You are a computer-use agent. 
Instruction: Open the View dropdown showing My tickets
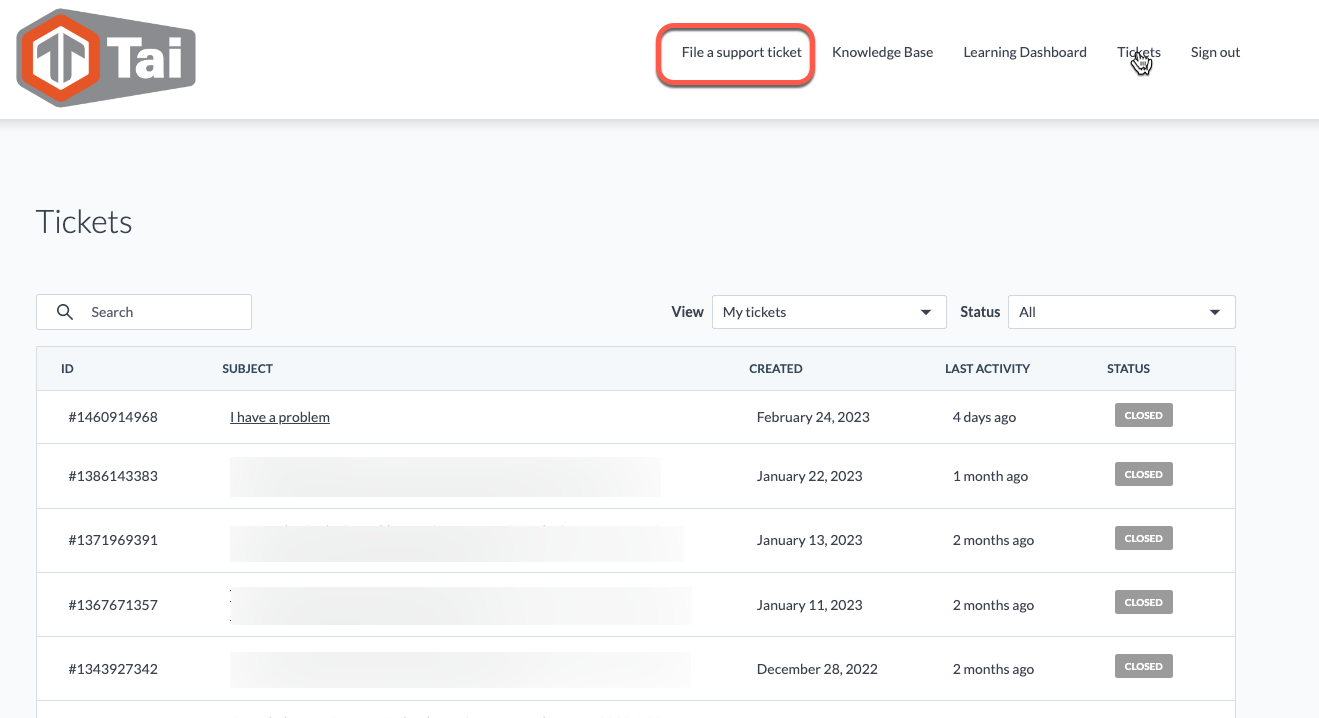[x=828, y=312]
